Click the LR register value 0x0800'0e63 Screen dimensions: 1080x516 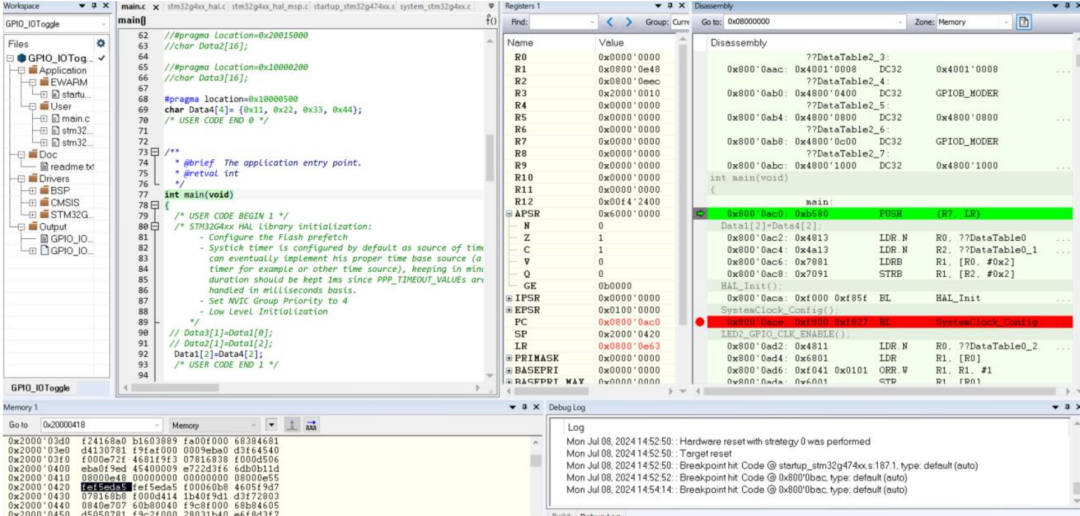[629, 346]
